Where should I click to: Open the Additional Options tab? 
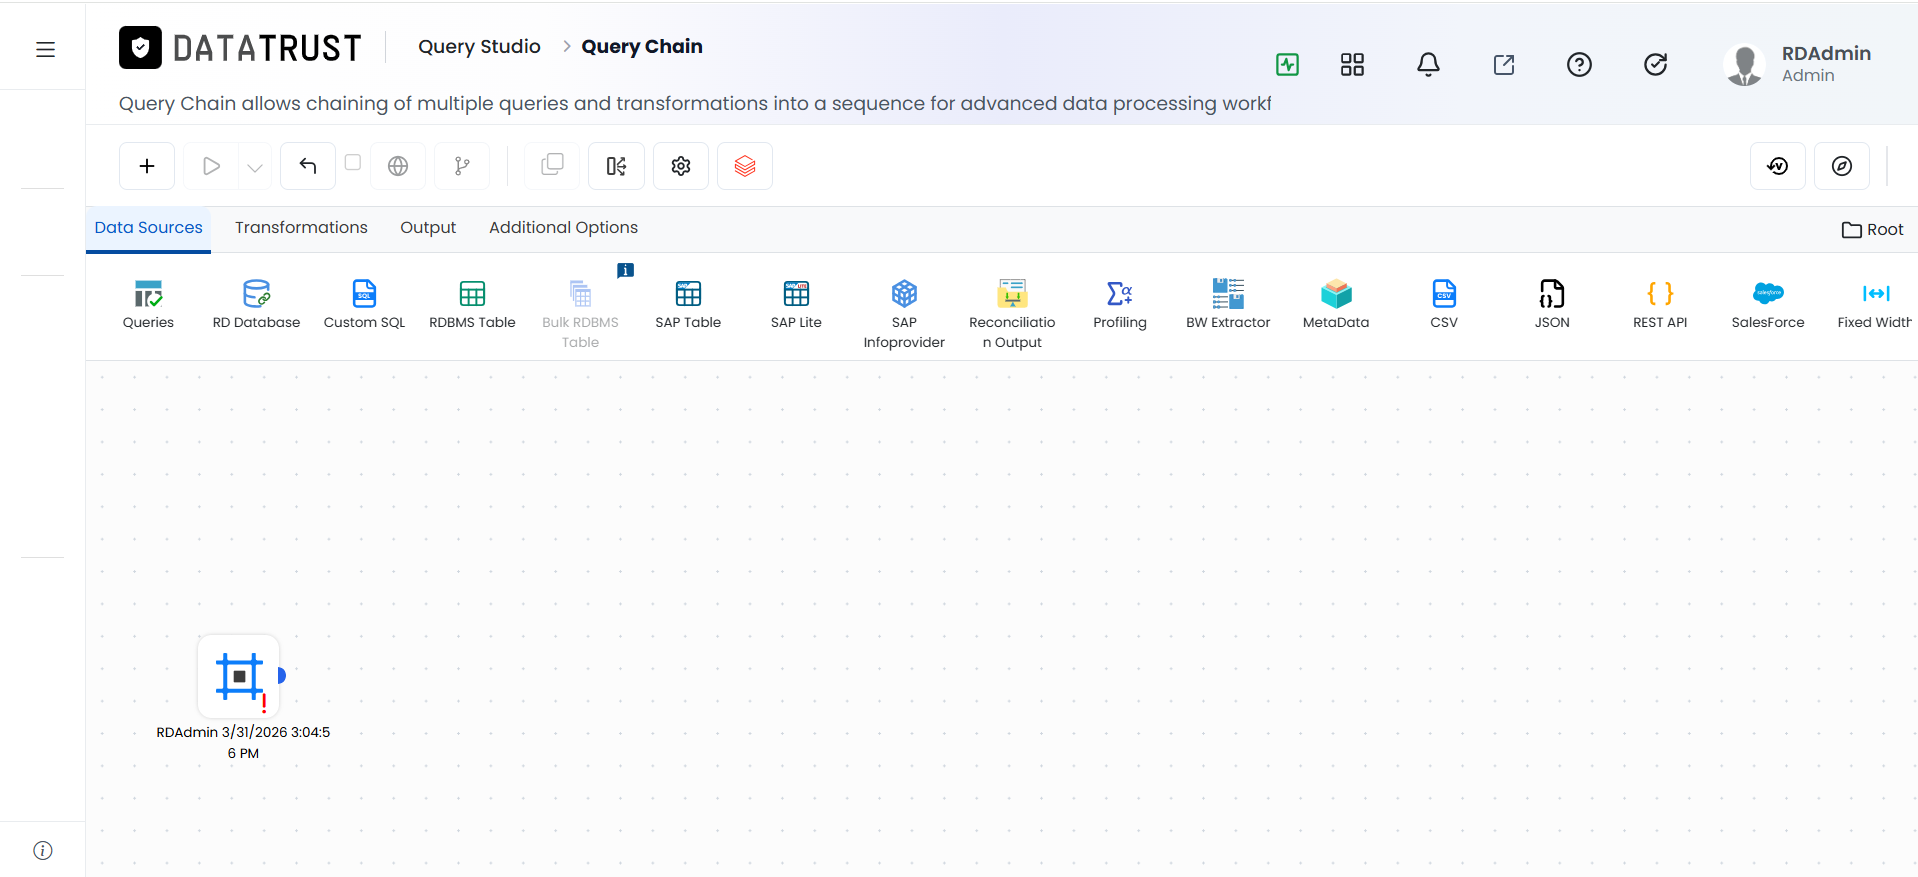pyautogui.click(x=563, y=228)
